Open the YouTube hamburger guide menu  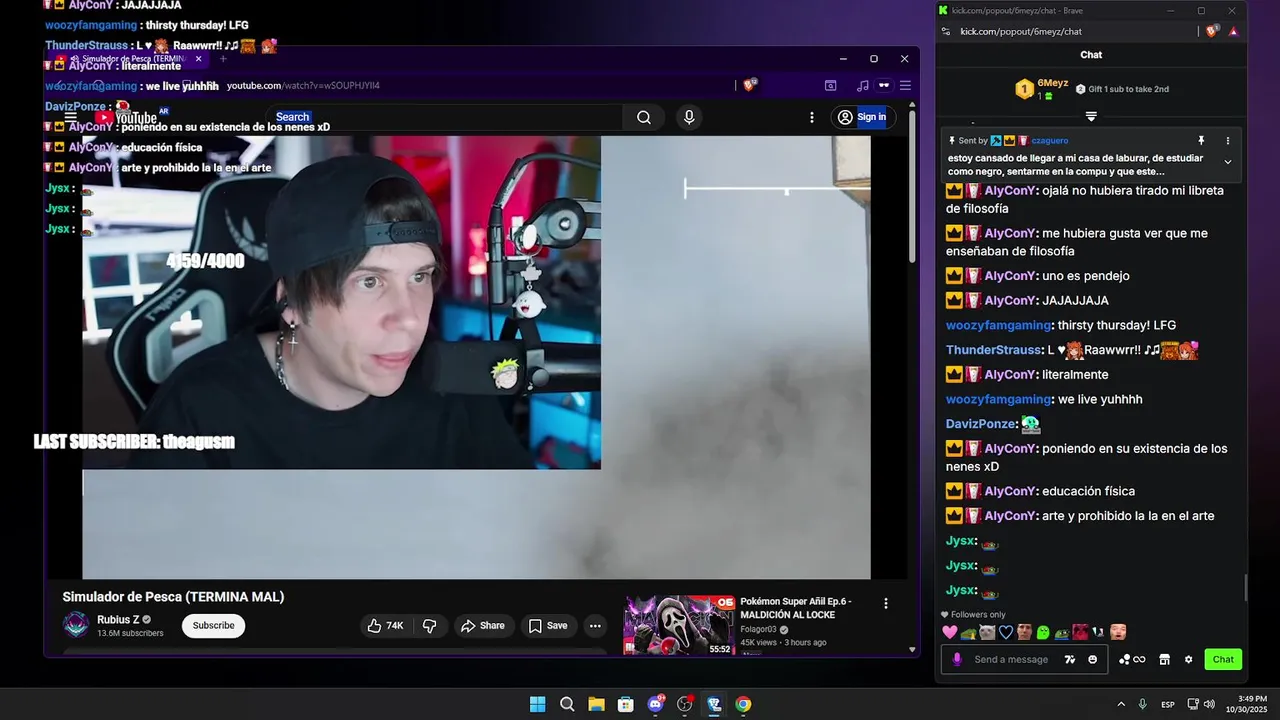(x=71, y=117)
